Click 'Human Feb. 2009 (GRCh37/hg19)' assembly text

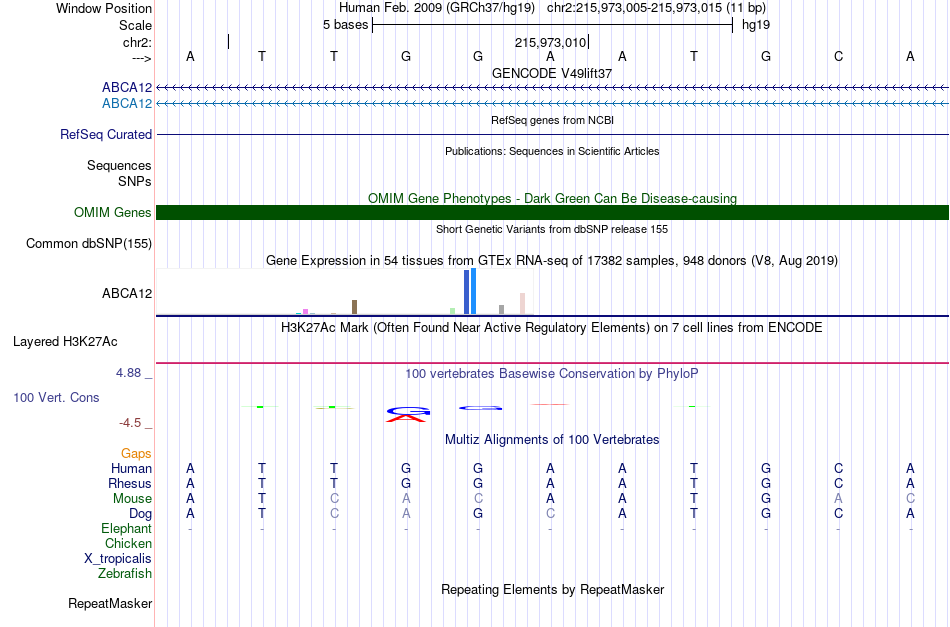click(x=437, y=8)
